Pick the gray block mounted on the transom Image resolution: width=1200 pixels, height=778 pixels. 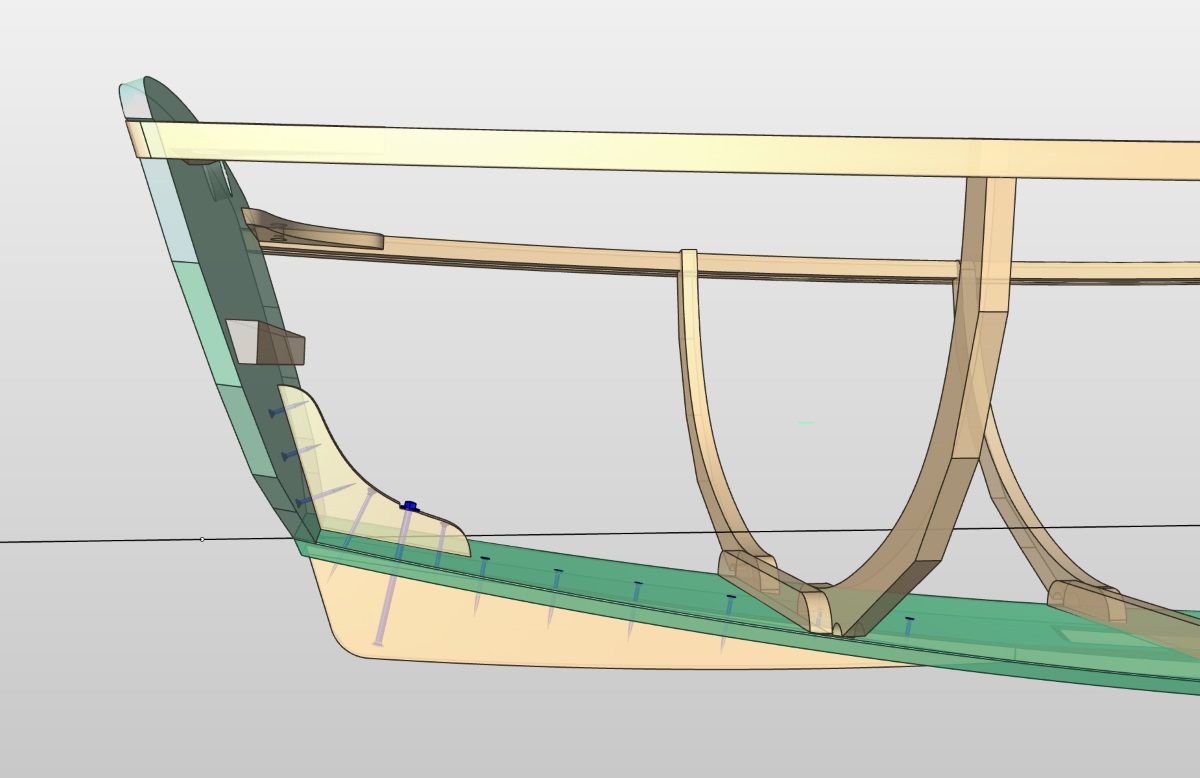click(265, 344)
